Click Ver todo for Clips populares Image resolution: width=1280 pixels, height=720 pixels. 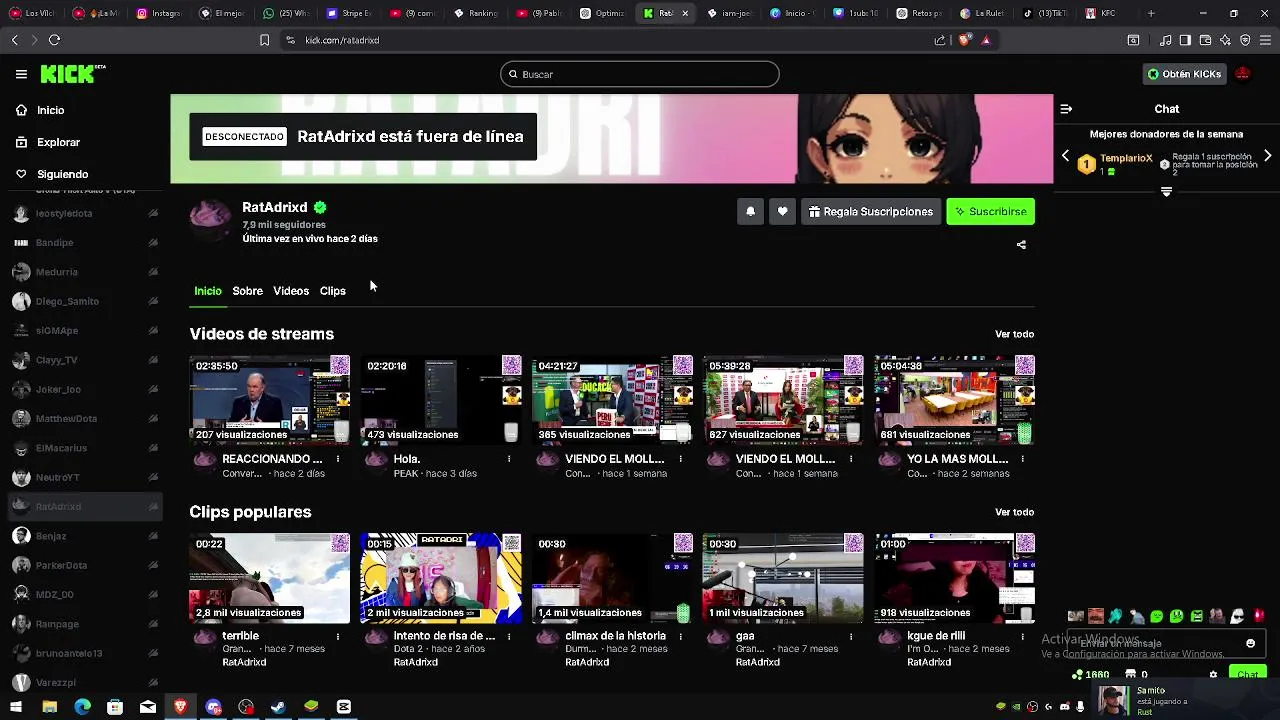[1014, 512]
